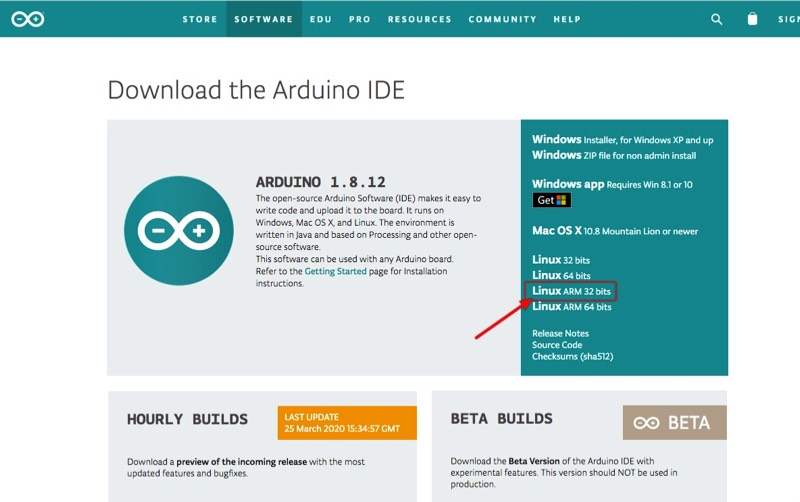Click the BETA infinity badge
The height and width of the screenshot is (502, 800).
[x=674, y=423]
